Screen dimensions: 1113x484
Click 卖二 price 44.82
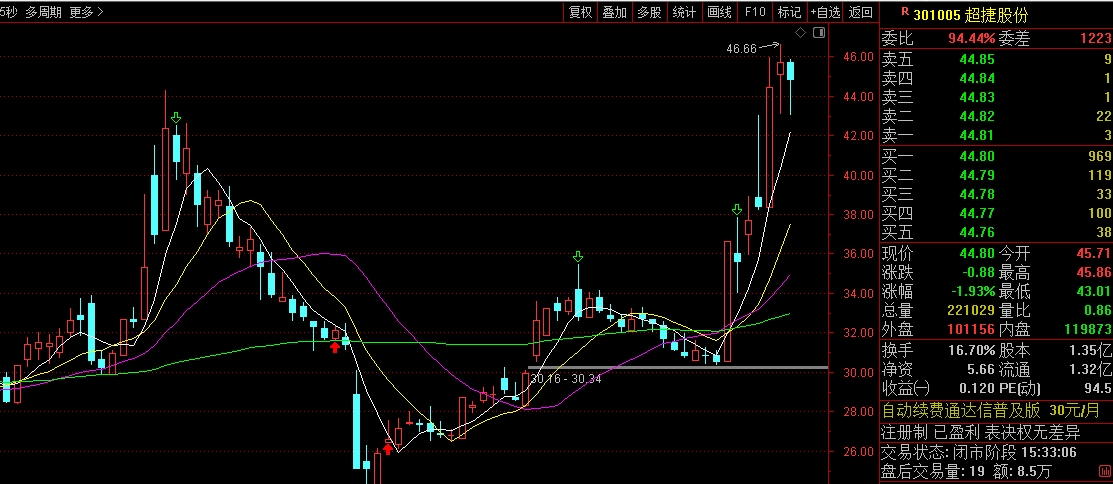[977, 117]
